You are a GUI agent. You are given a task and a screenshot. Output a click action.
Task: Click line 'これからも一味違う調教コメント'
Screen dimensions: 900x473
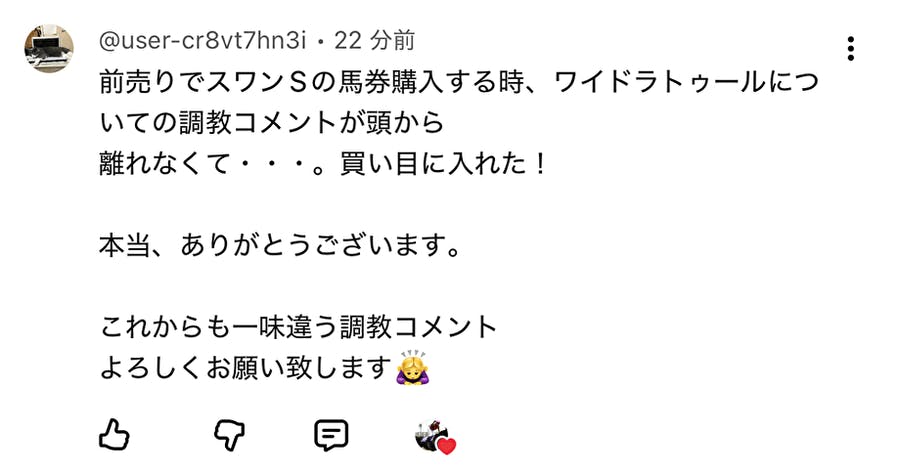tap(298, 327)
